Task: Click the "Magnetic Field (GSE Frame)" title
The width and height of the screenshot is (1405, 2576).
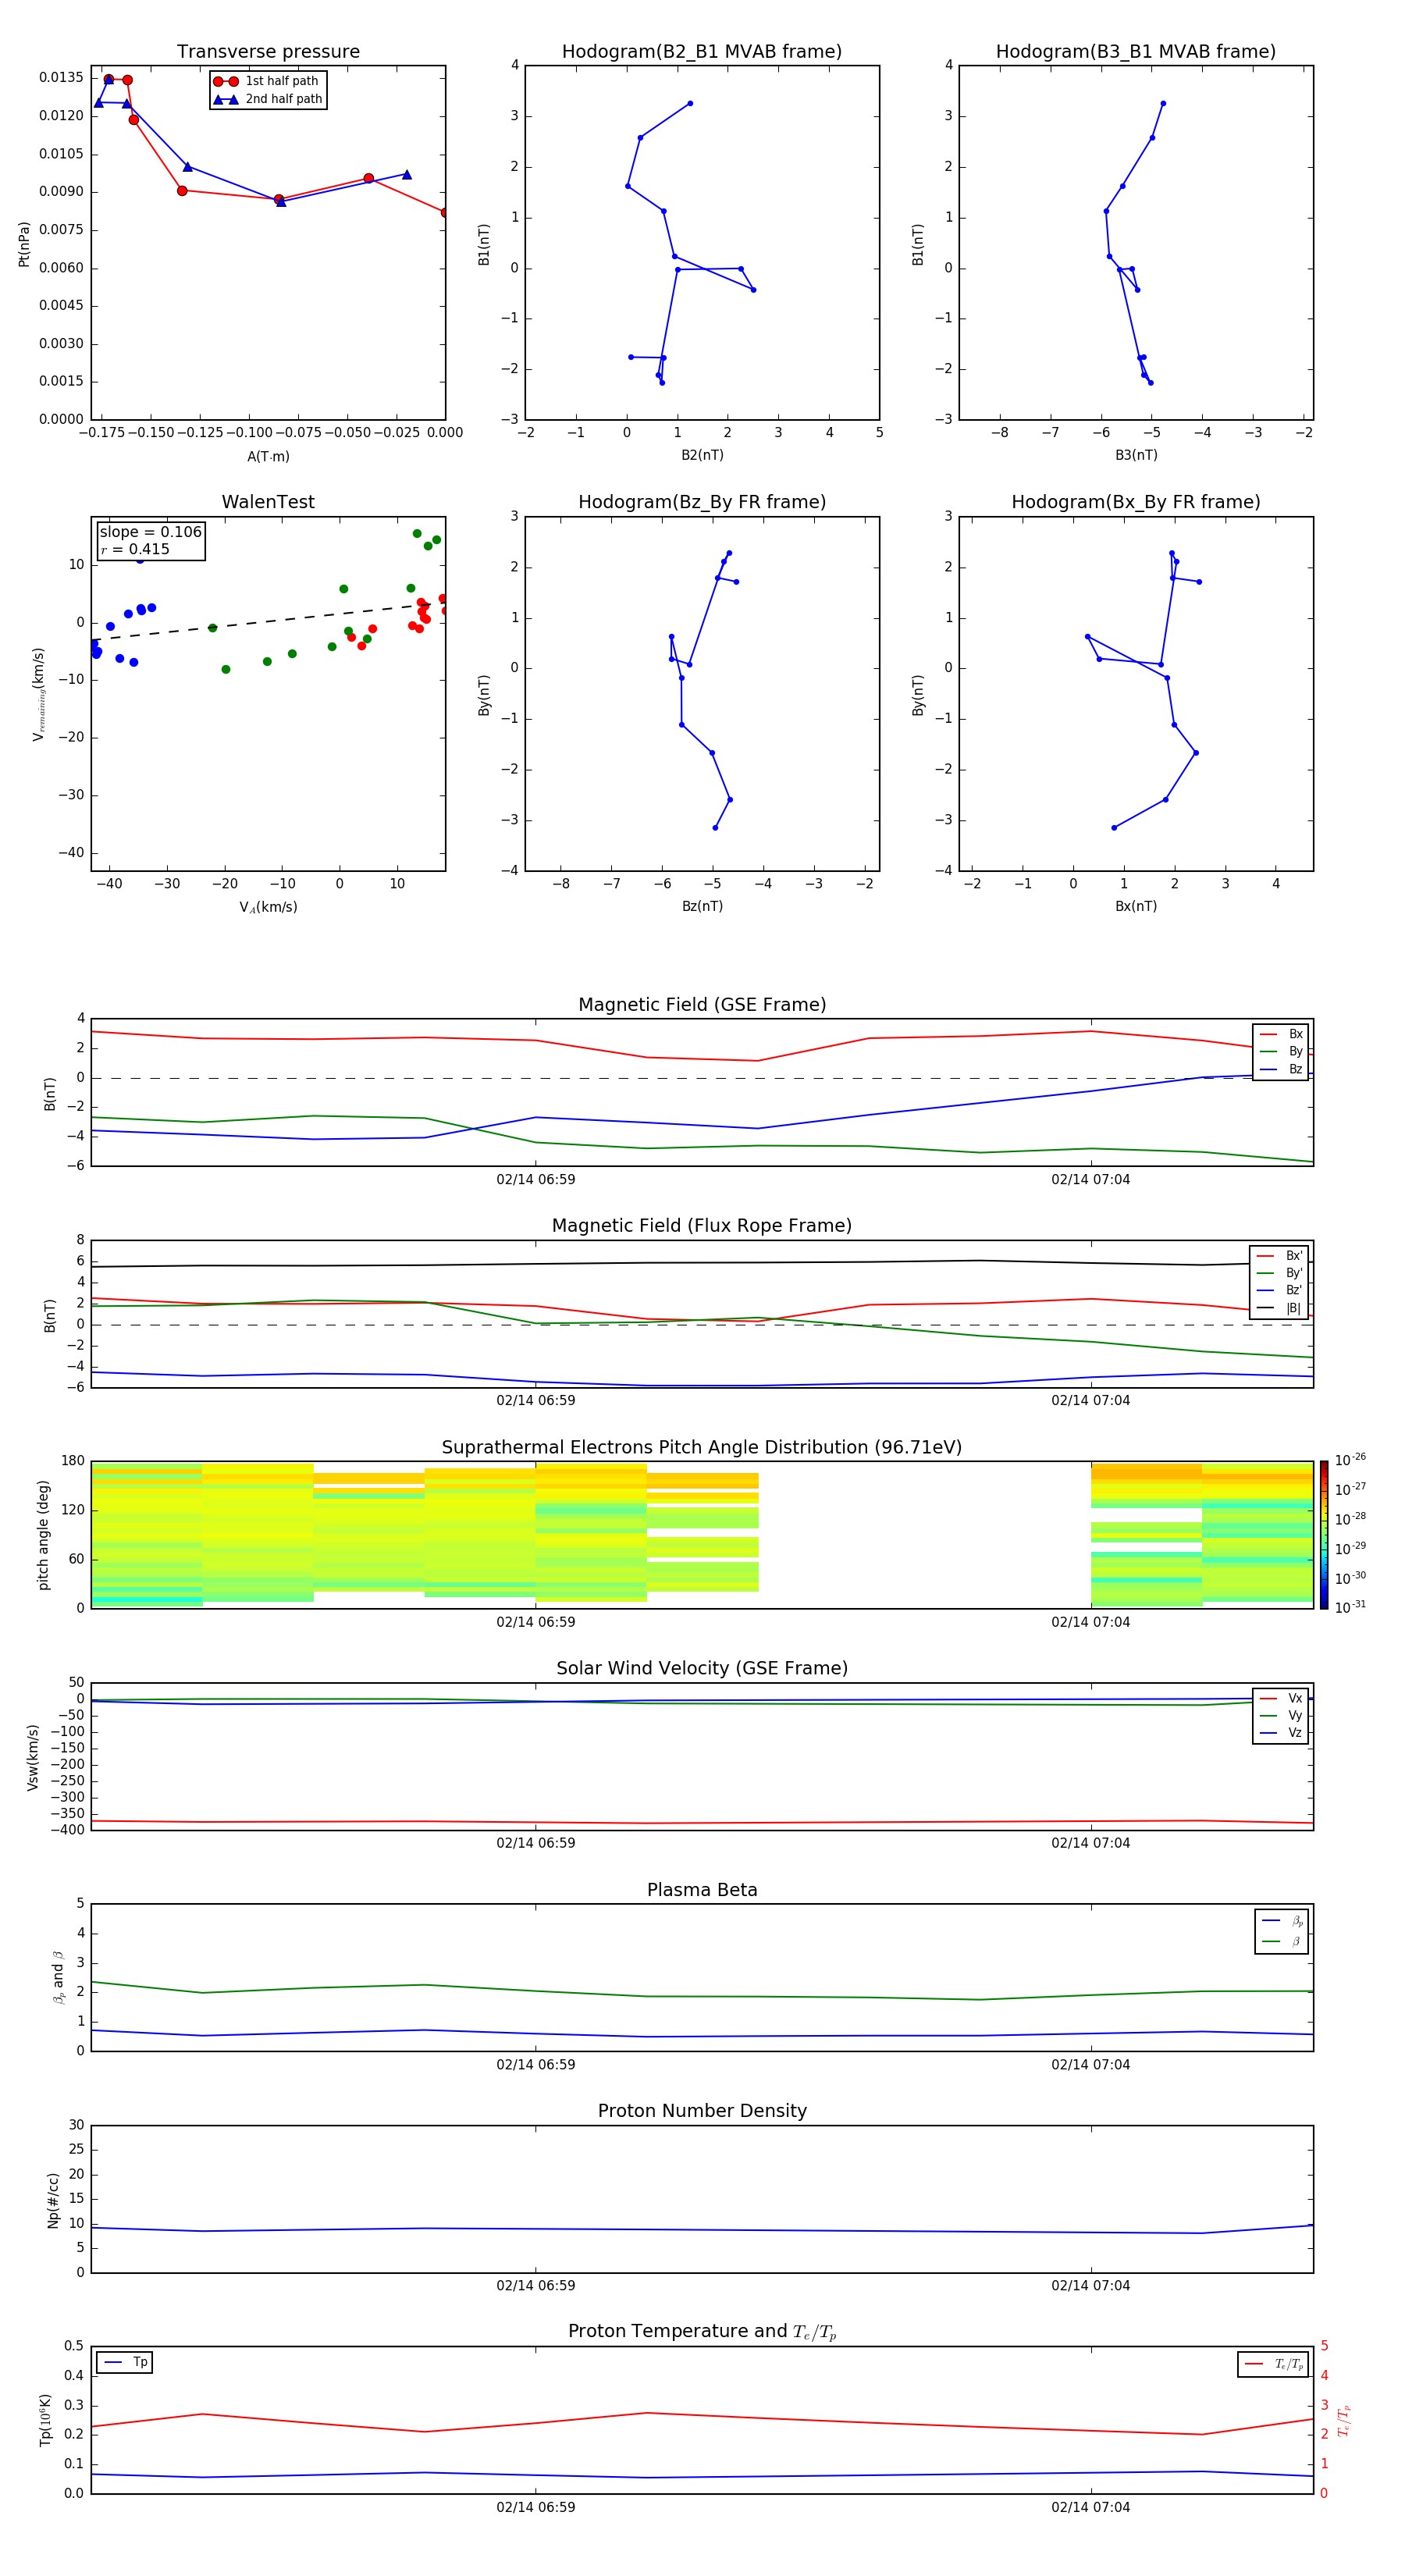Action: click(x=702, y=1005)
